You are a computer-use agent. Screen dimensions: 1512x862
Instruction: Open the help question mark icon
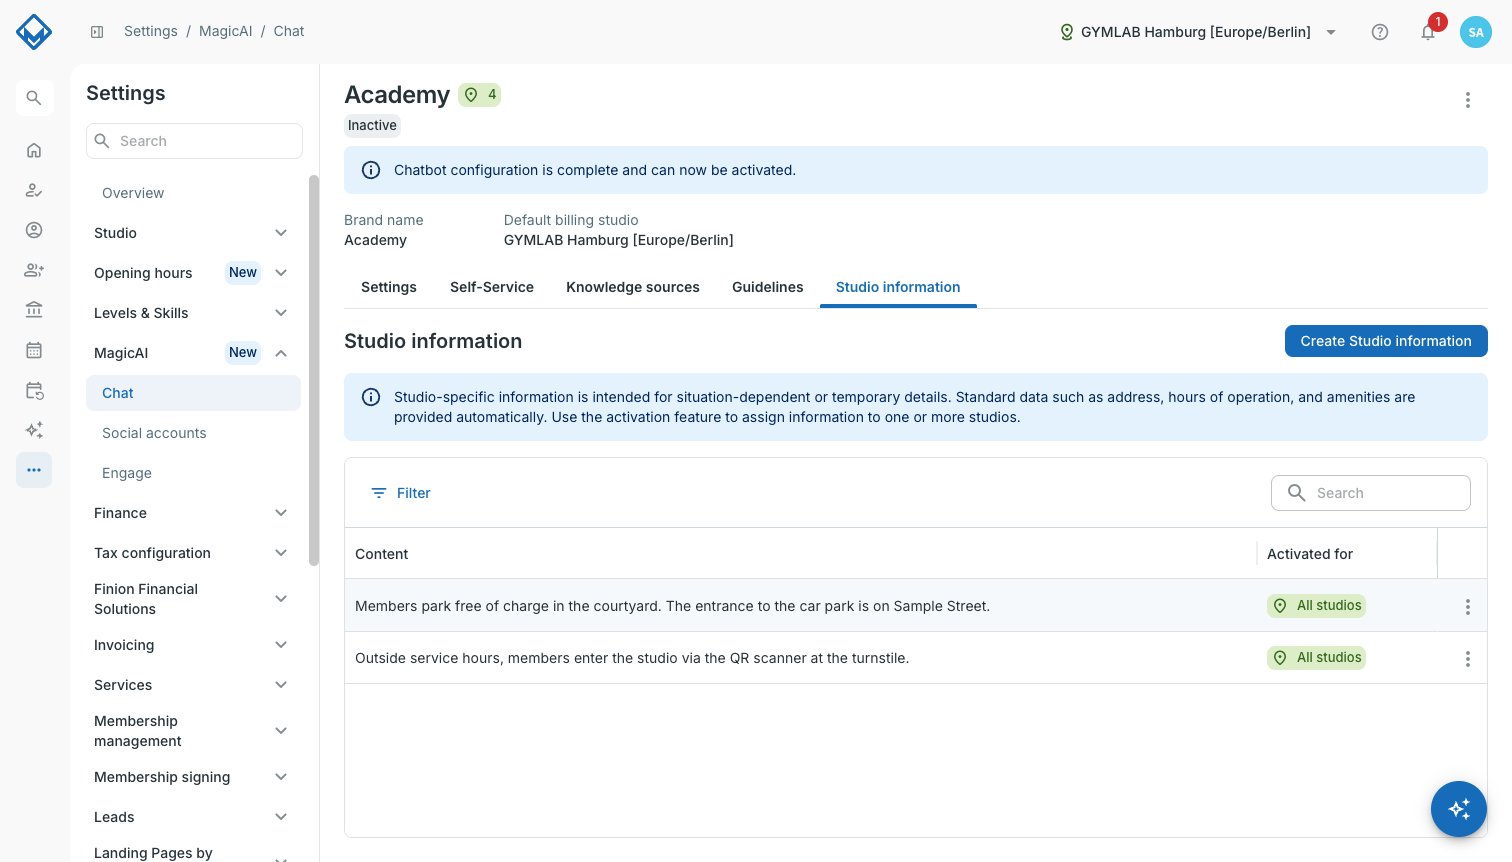[x=1380, y=32]
